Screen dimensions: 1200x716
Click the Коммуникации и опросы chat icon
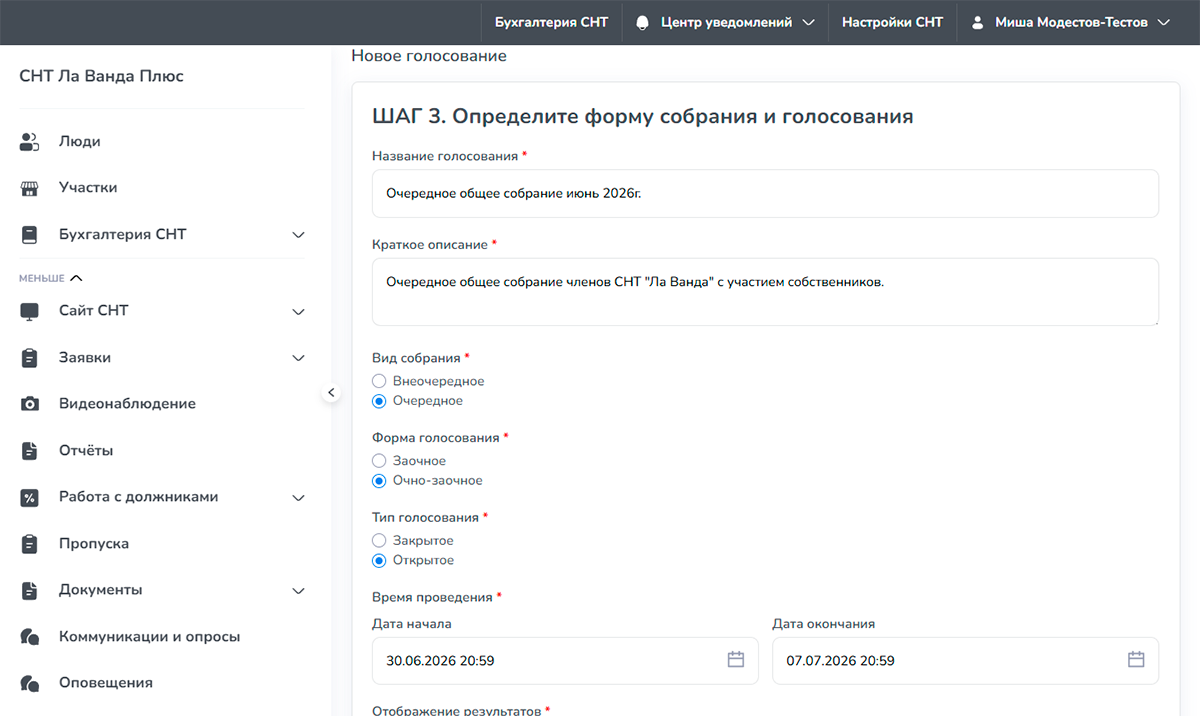tap(30, 637)
